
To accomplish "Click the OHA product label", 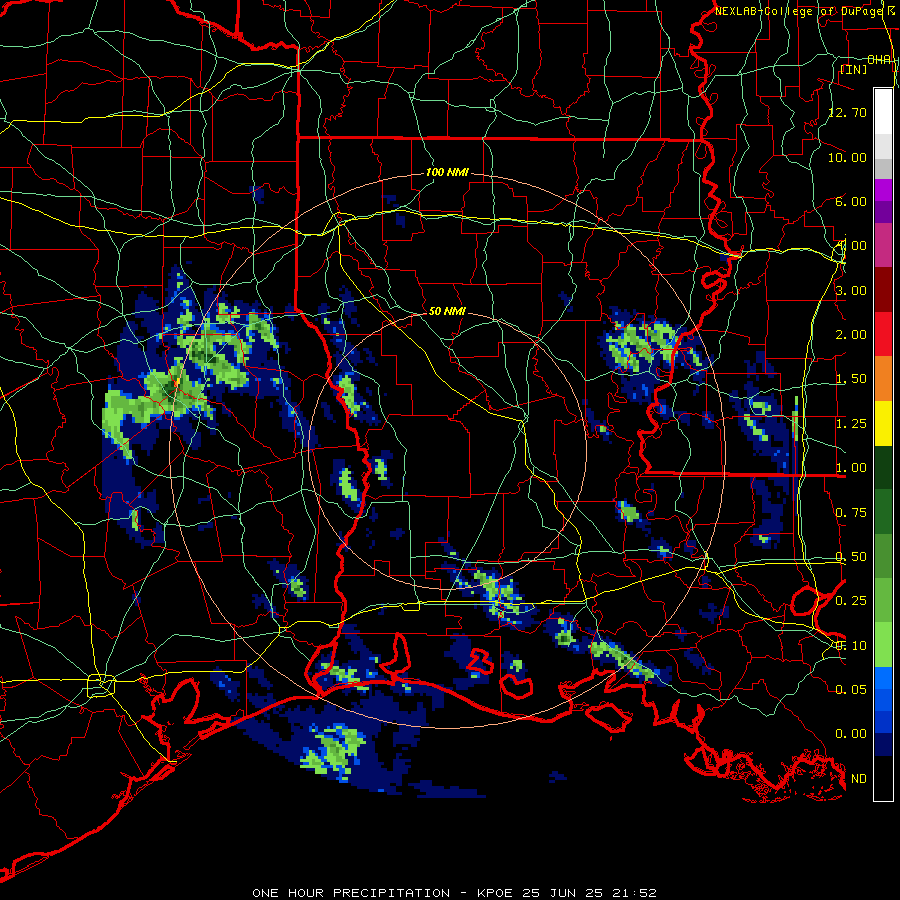I will [879, 60].
